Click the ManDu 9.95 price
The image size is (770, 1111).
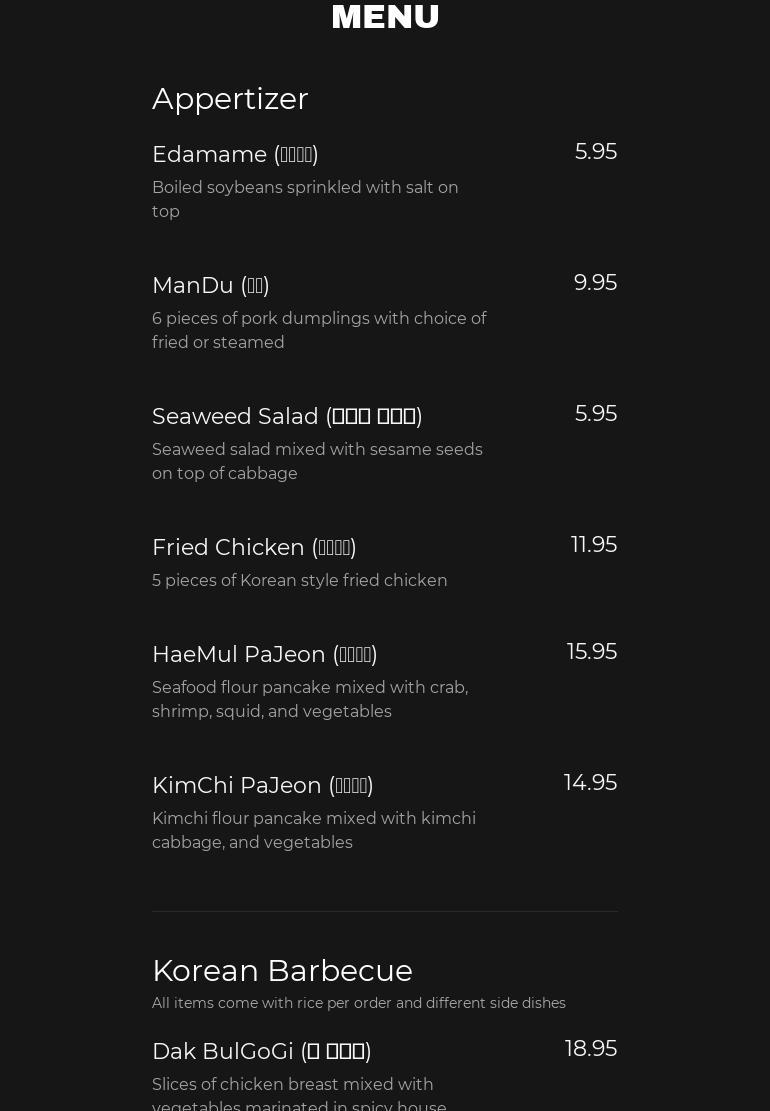(595, 283)
